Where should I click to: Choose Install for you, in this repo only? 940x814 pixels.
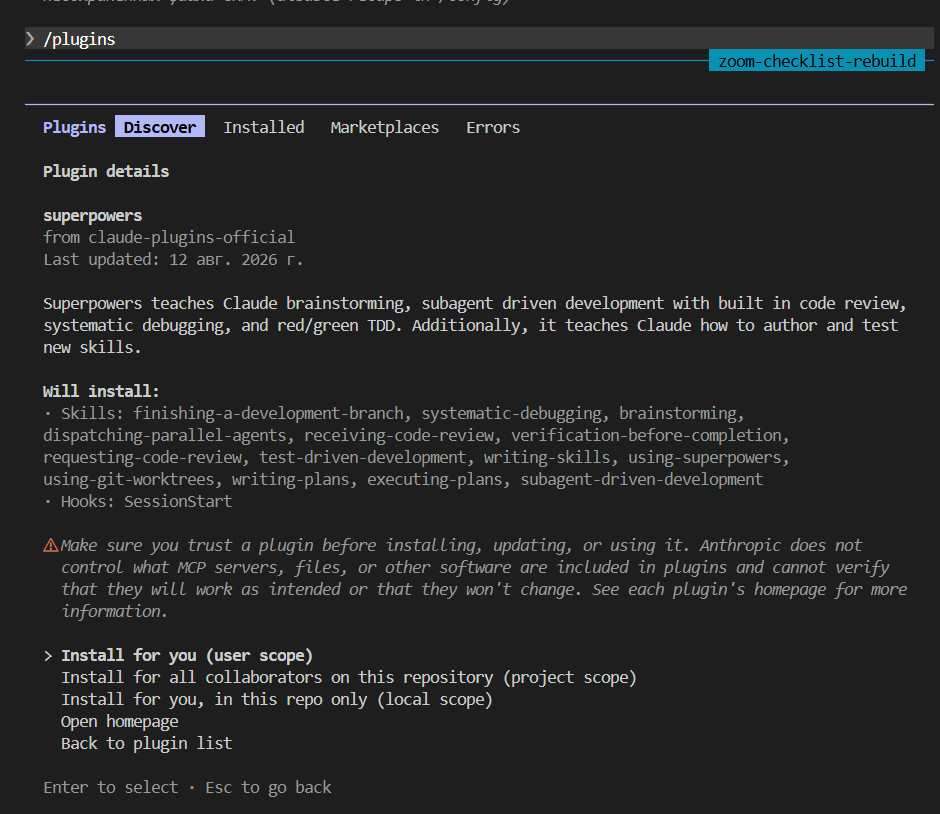pos(277,700)
